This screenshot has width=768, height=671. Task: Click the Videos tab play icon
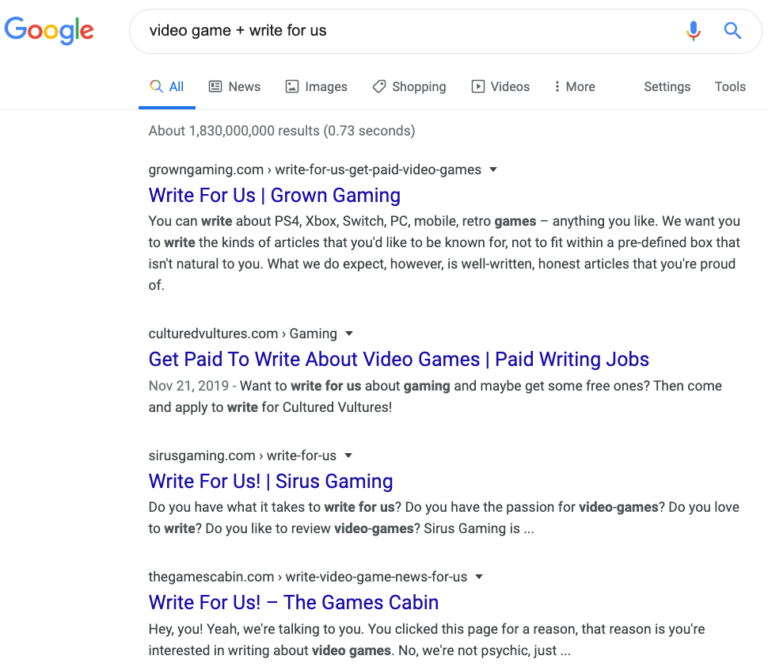coord(478,87)
